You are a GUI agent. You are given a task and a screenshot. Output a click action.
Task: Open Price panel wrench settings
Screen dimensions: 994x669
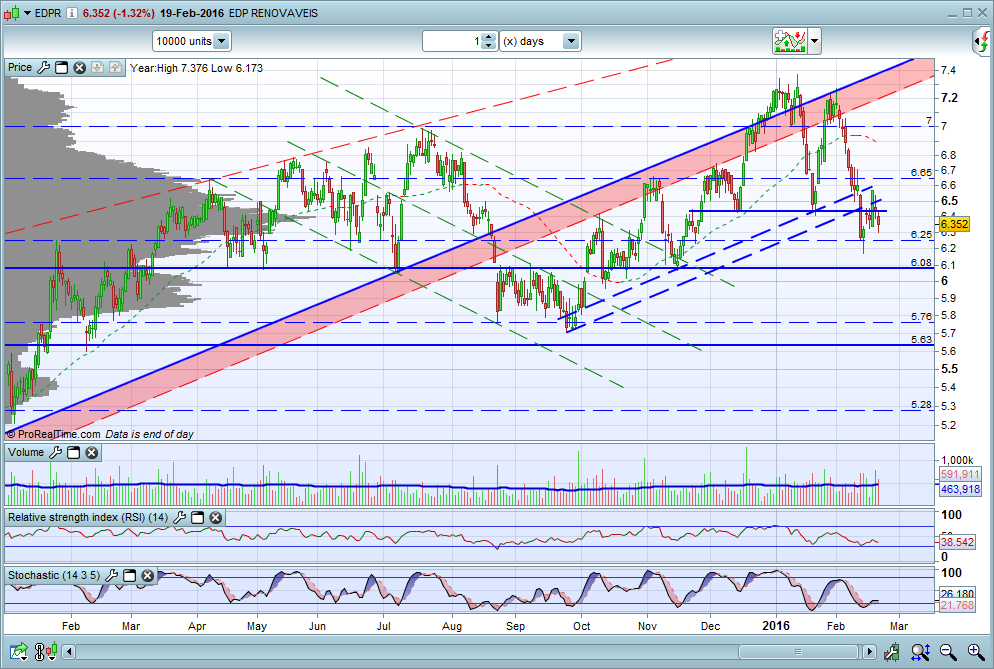click(43, 67)
